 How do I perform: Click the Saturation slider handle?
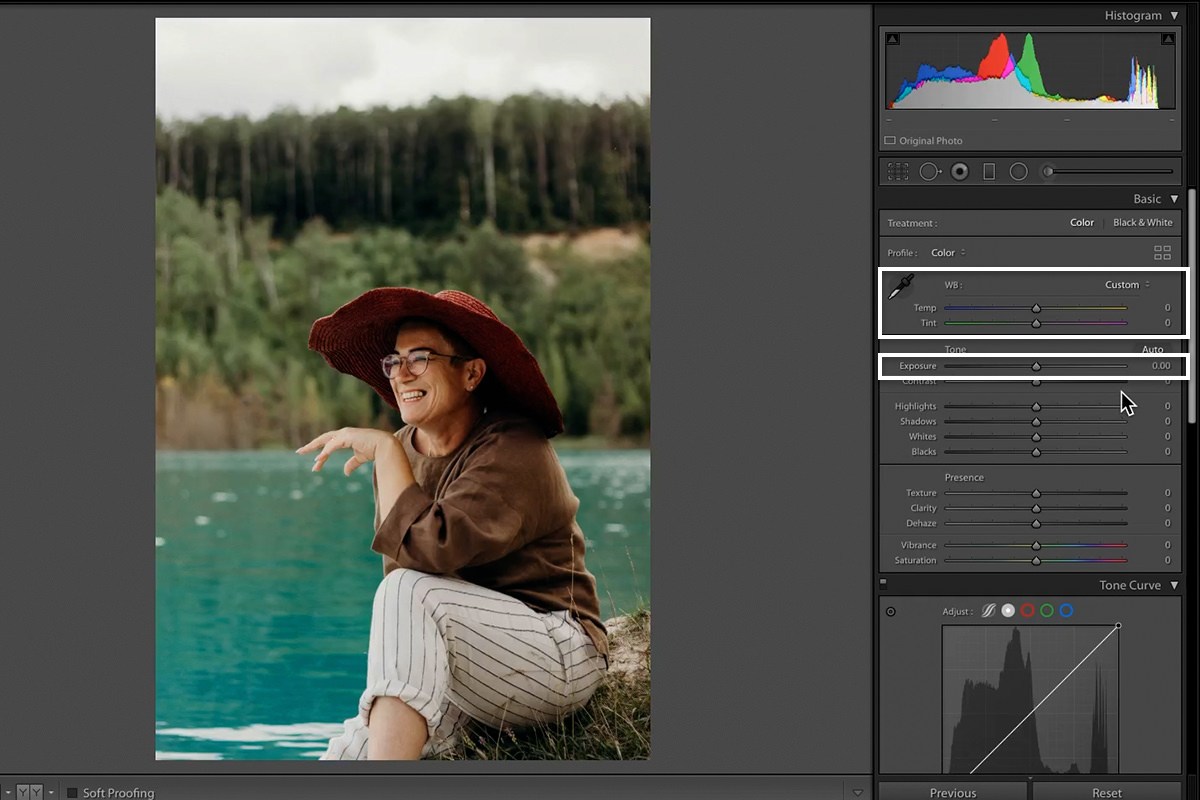(x=1036, y=560)
